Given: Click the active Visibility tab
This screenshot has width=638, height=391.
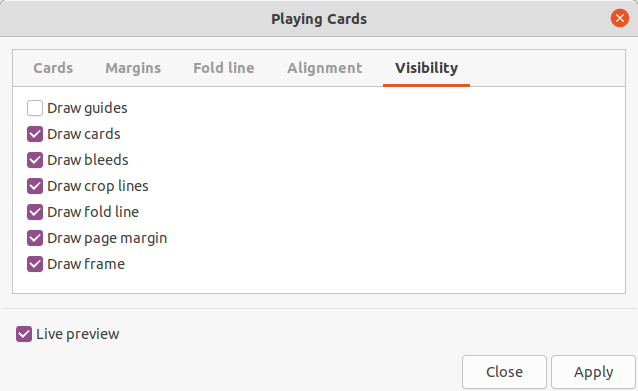Looking at the screenshot, I should point(426,68).
